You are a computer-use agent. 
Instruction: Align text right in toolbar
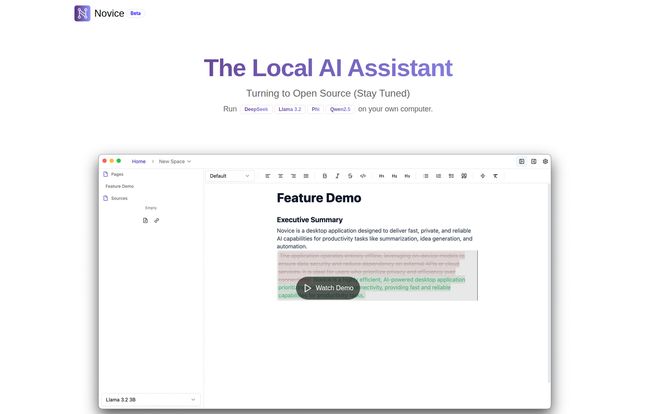tap(293, 176)
